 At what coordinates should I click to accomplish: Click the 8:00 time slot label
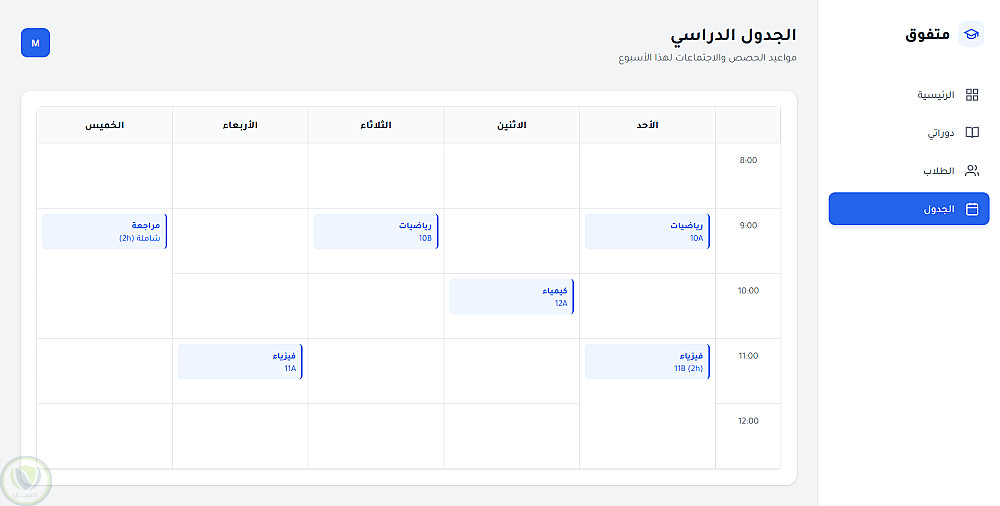point(747,160)
